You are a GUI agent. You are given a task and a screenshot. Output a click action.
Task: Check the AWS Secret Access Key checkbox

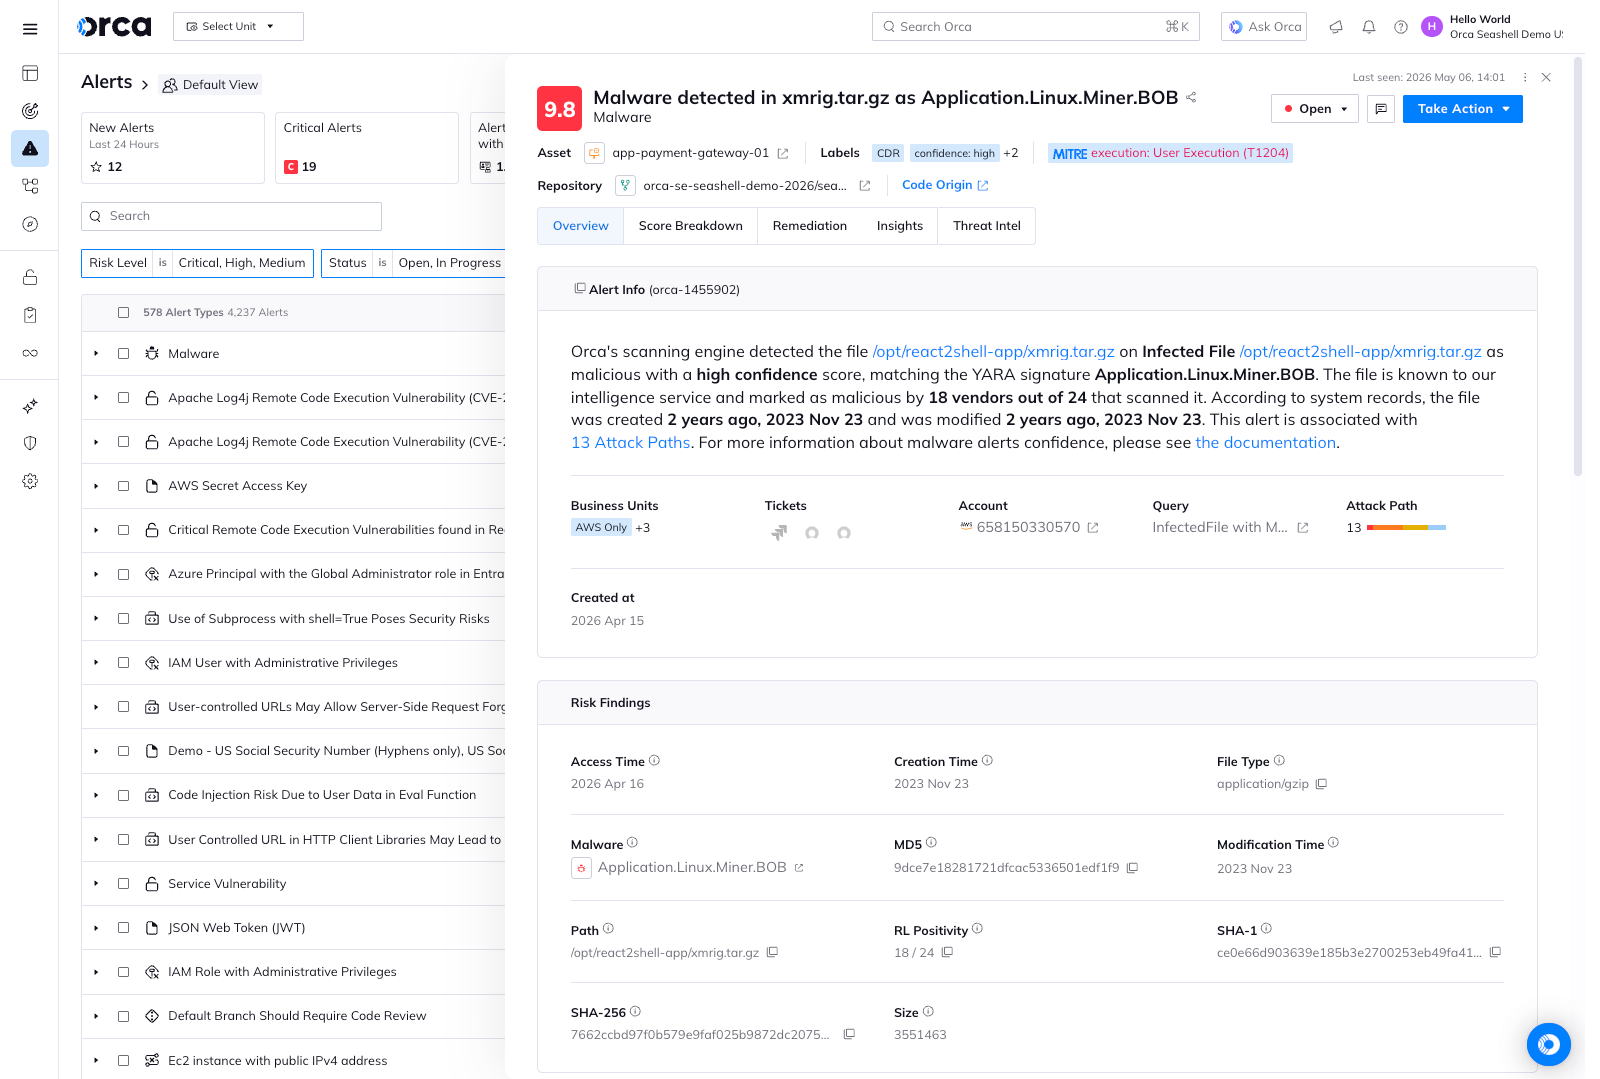click(123, 486)
